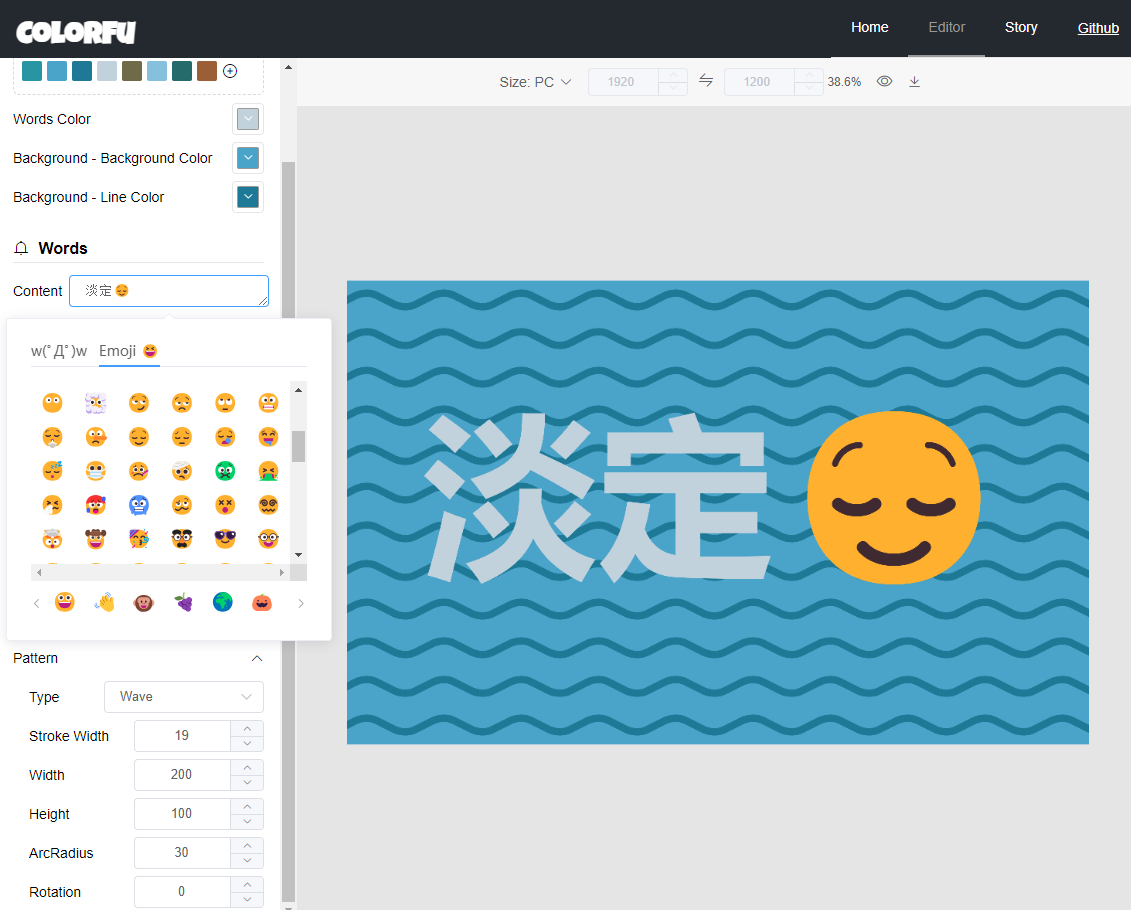Go to the Home page

(869, 27)
